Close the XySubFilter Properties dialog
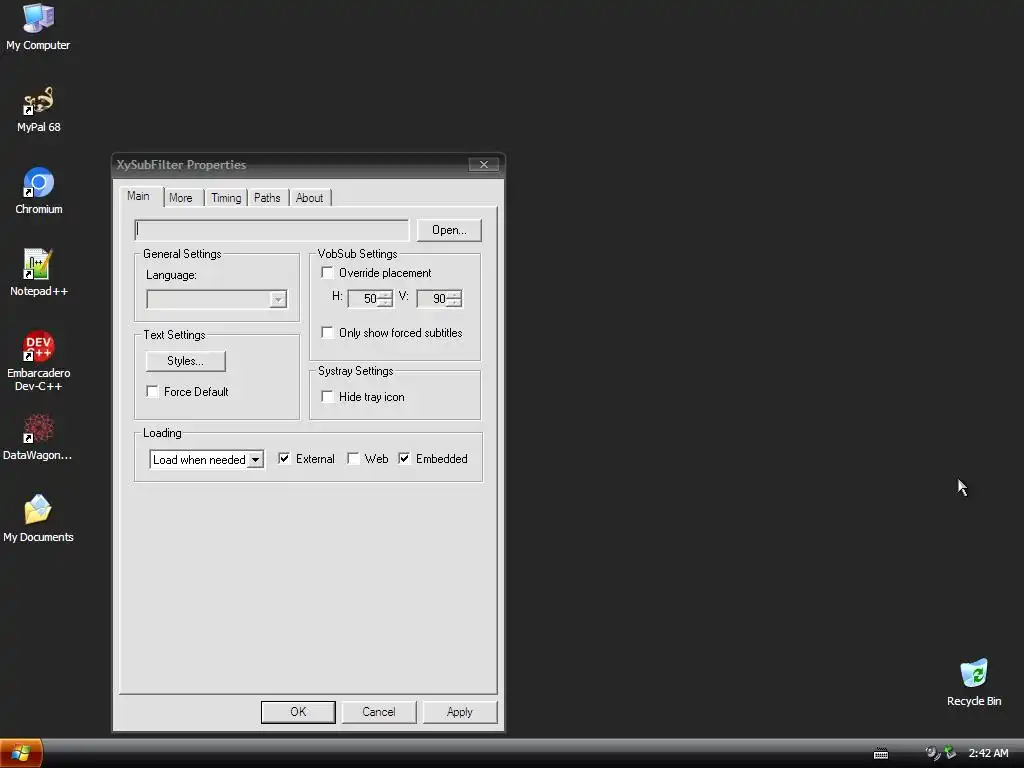This screenshot has height=768, width=1024. click(484, 165)
